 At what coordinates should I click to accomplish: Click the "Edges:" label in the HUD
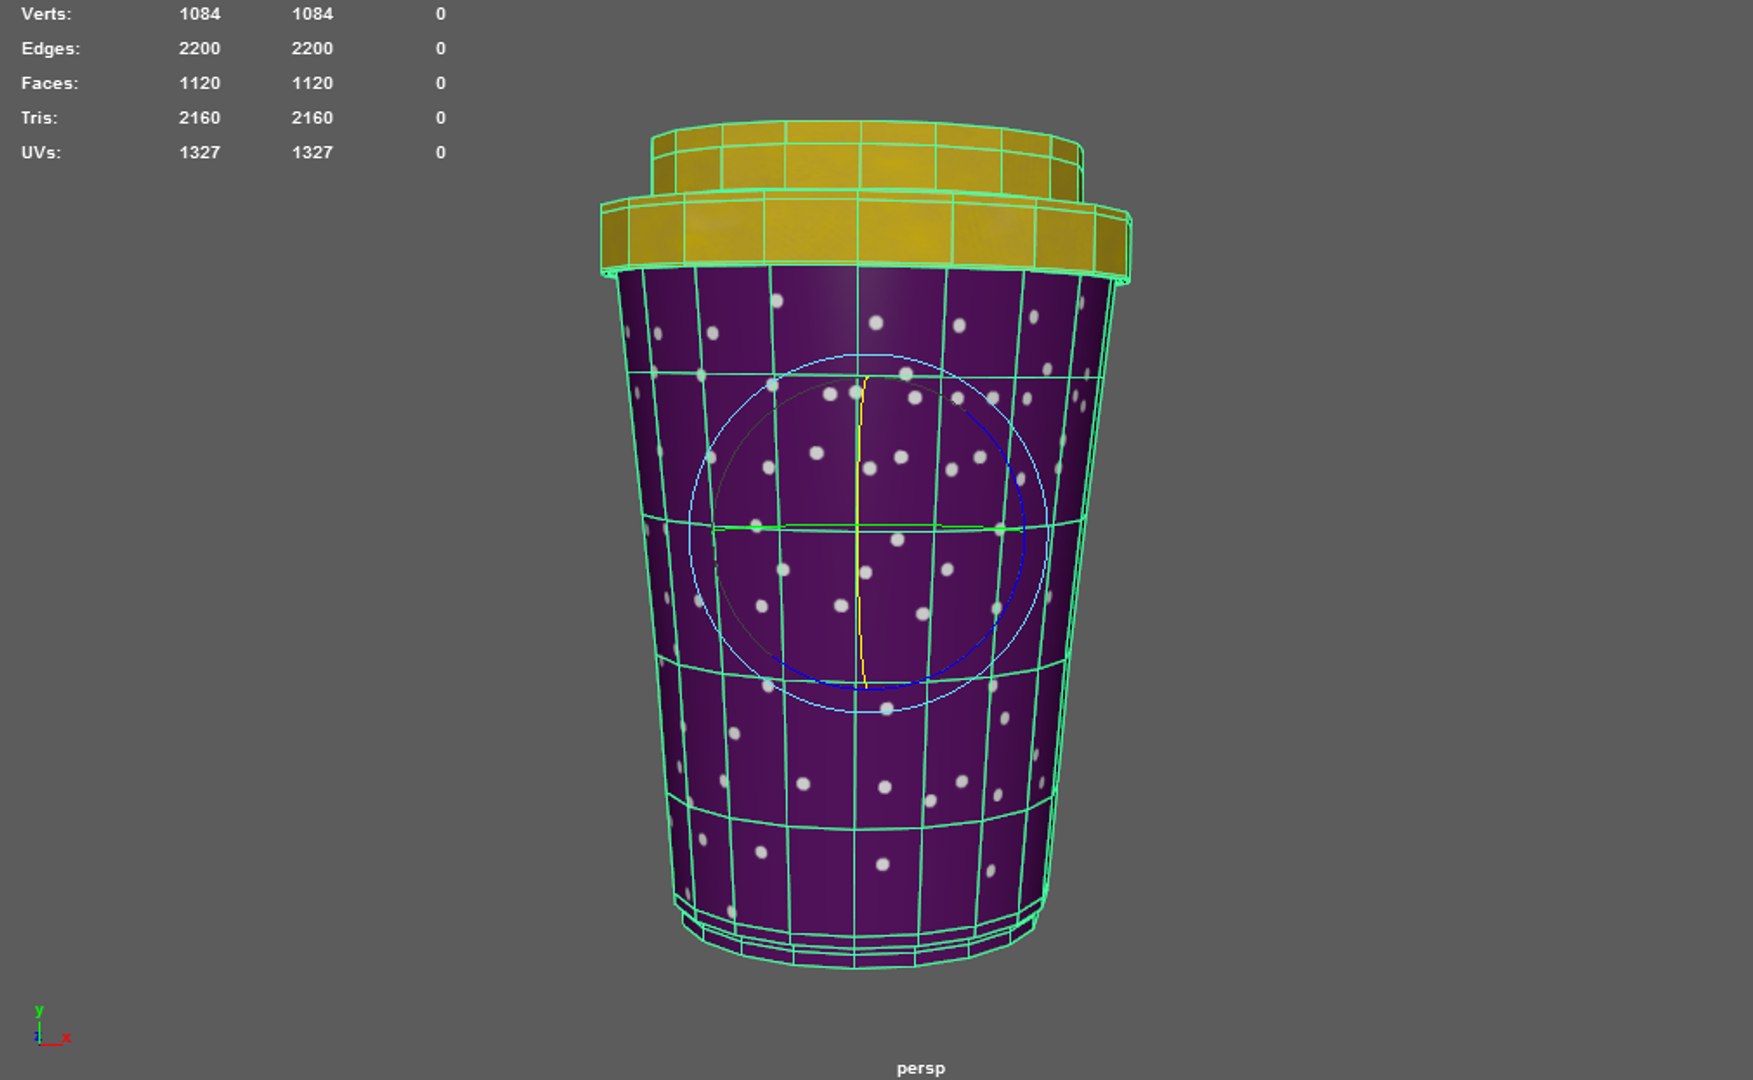(x=50, y=48)
